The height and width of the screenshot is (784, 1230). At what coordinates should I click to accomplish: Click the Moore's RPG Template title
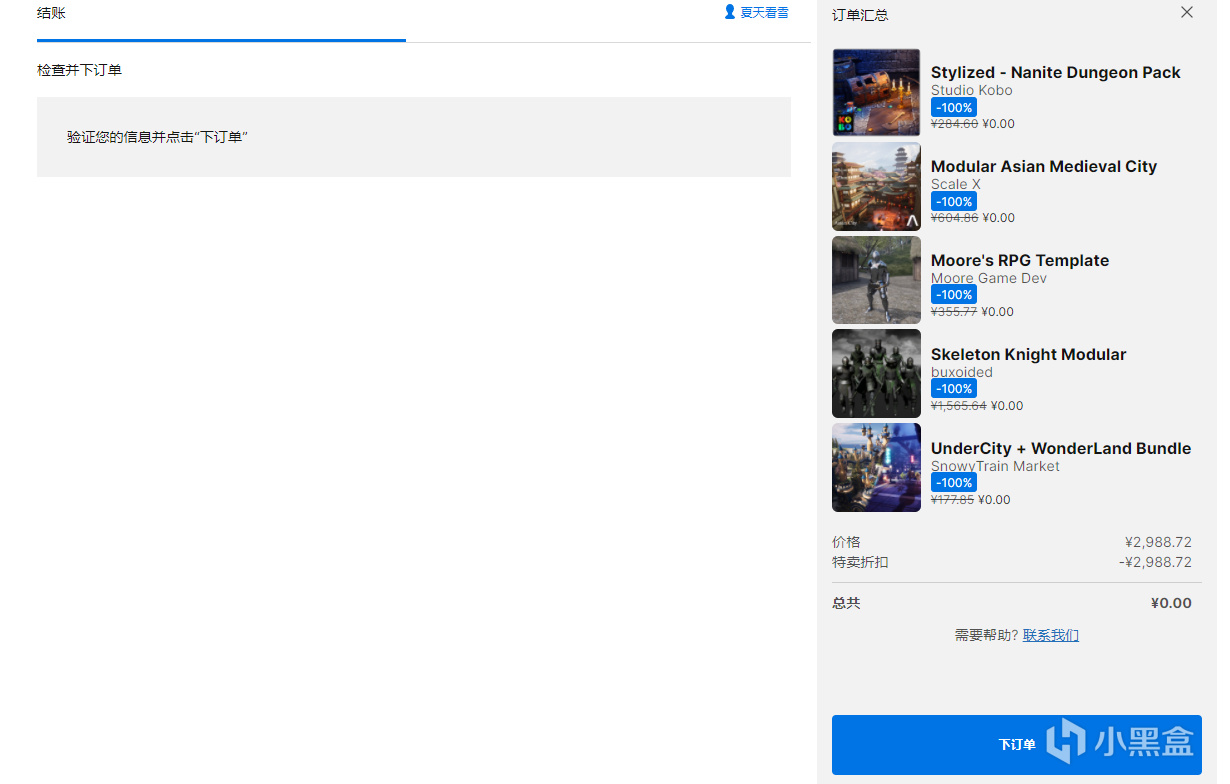pyautogui.click(x=1020, y=260)
